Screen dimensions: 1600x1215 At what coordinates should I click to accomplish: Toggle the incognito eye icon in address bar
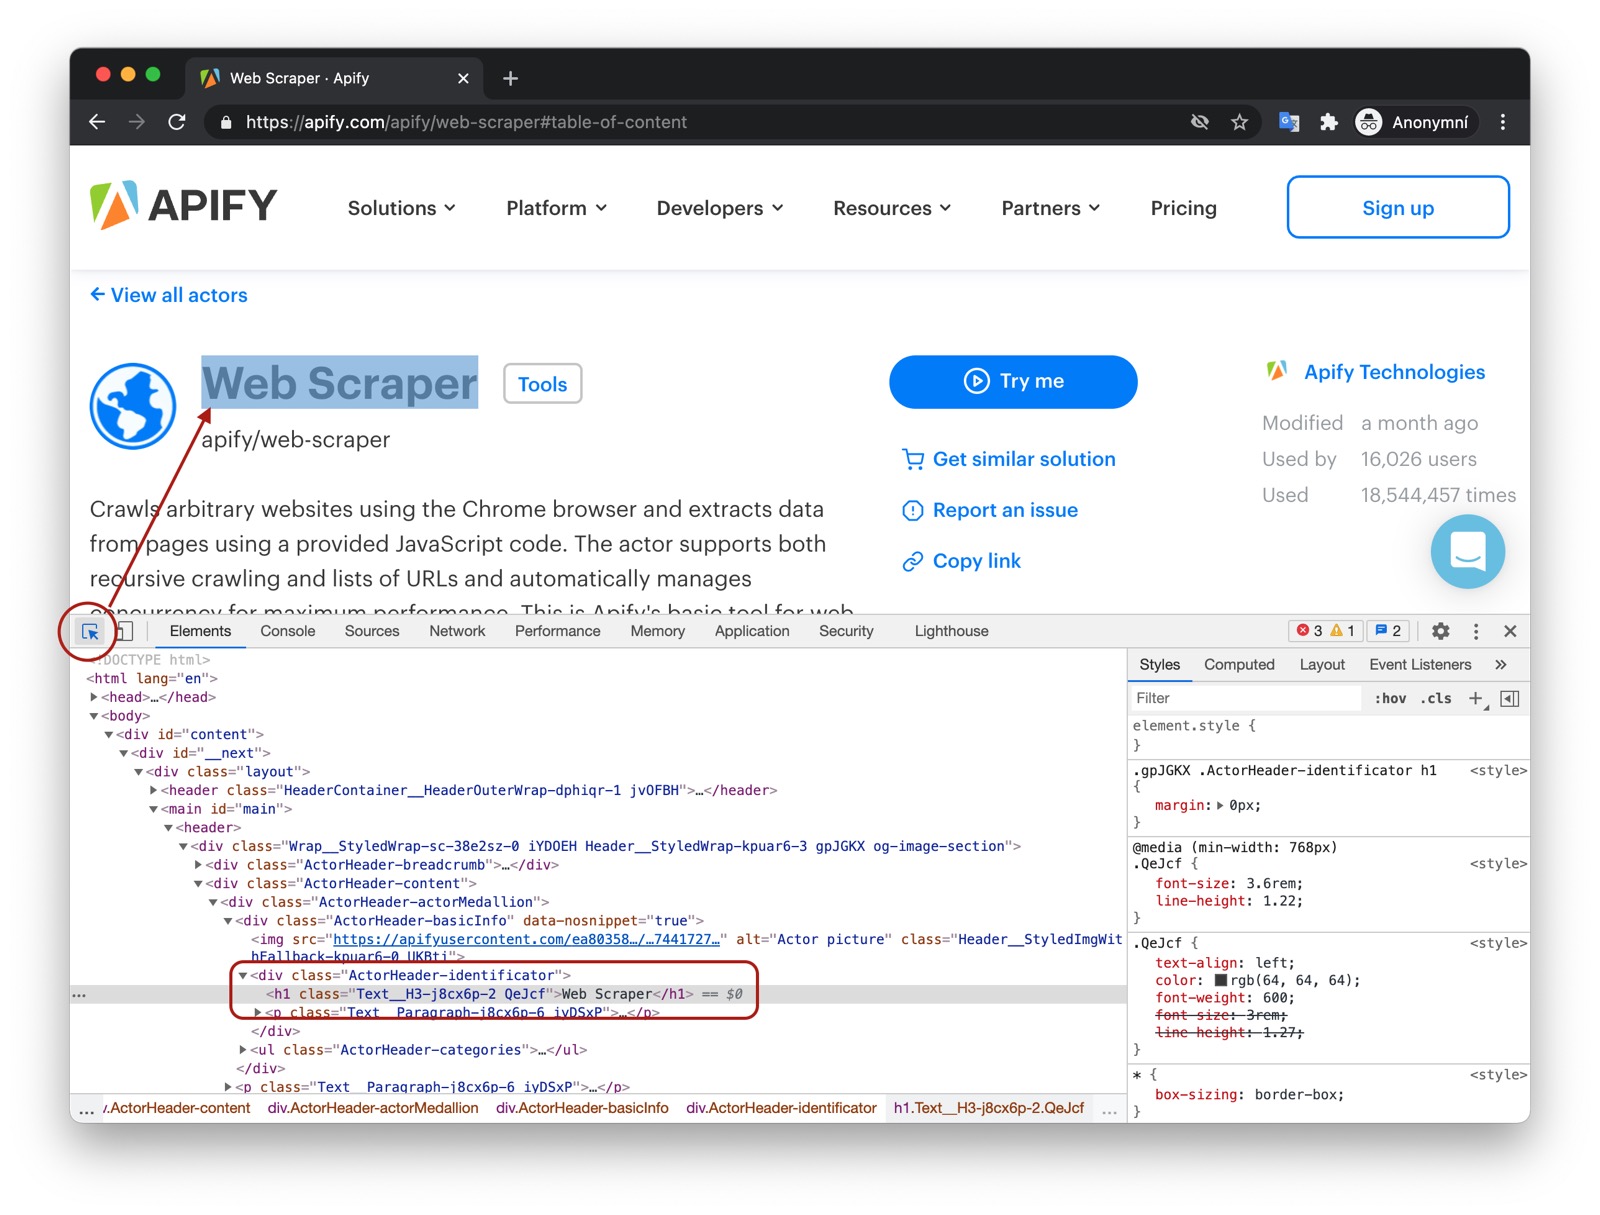point(1200,122)
